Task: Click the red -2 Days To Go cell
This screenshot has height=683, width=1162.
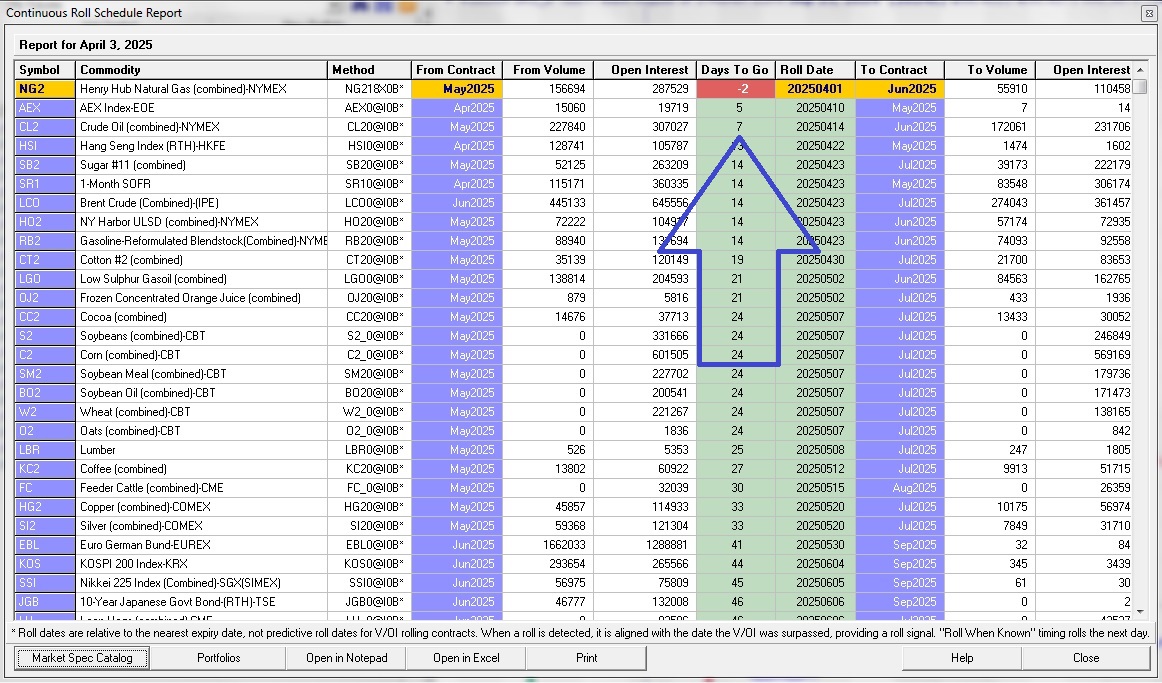Action: (x=735, y=89)
